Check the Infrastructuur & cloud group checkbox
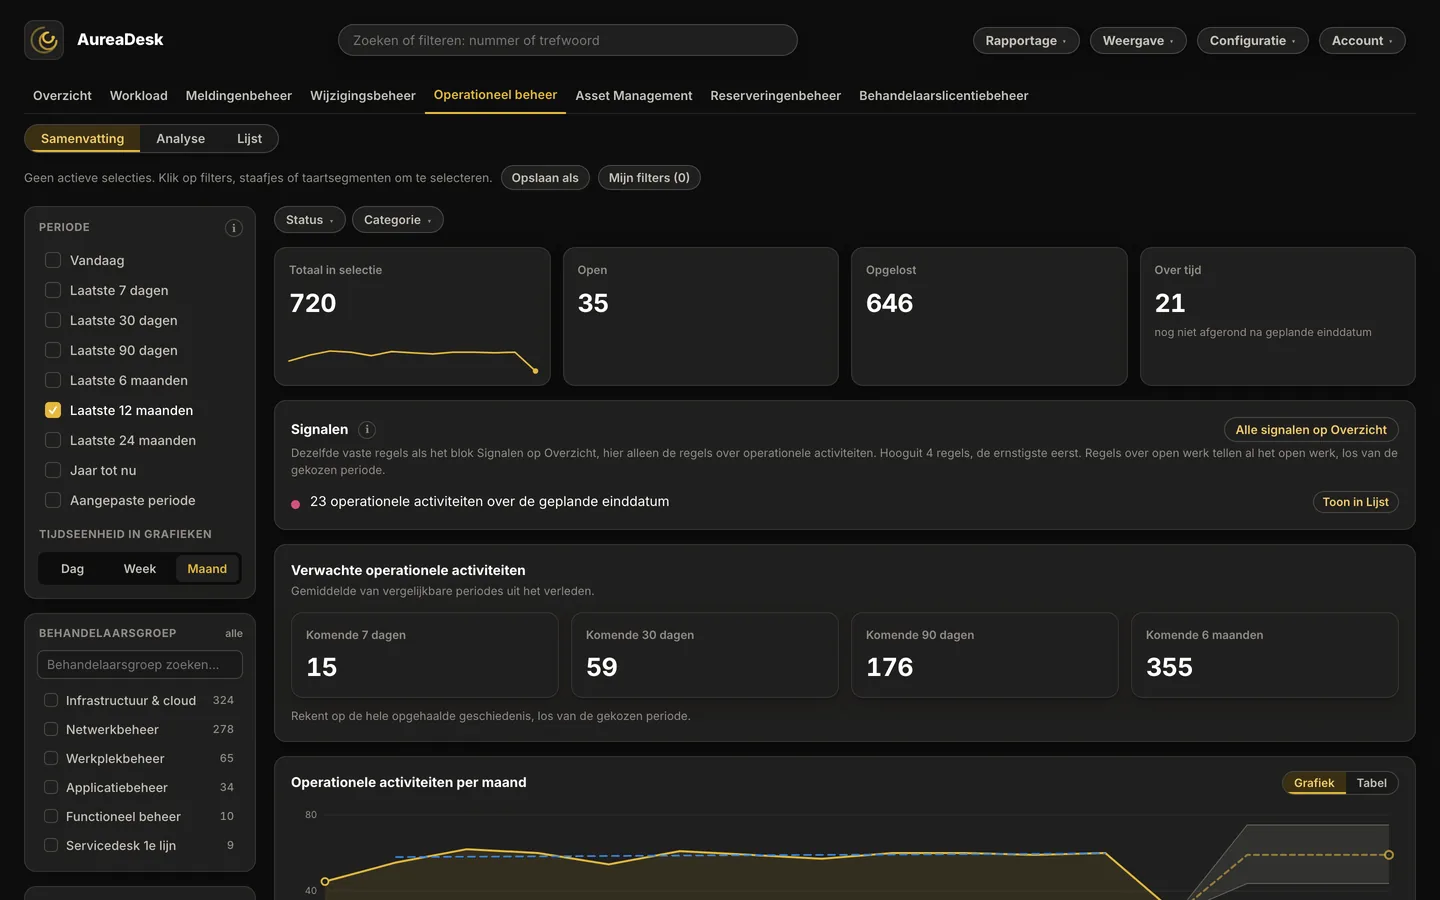The image size is (1440, 900). [51, 700]
